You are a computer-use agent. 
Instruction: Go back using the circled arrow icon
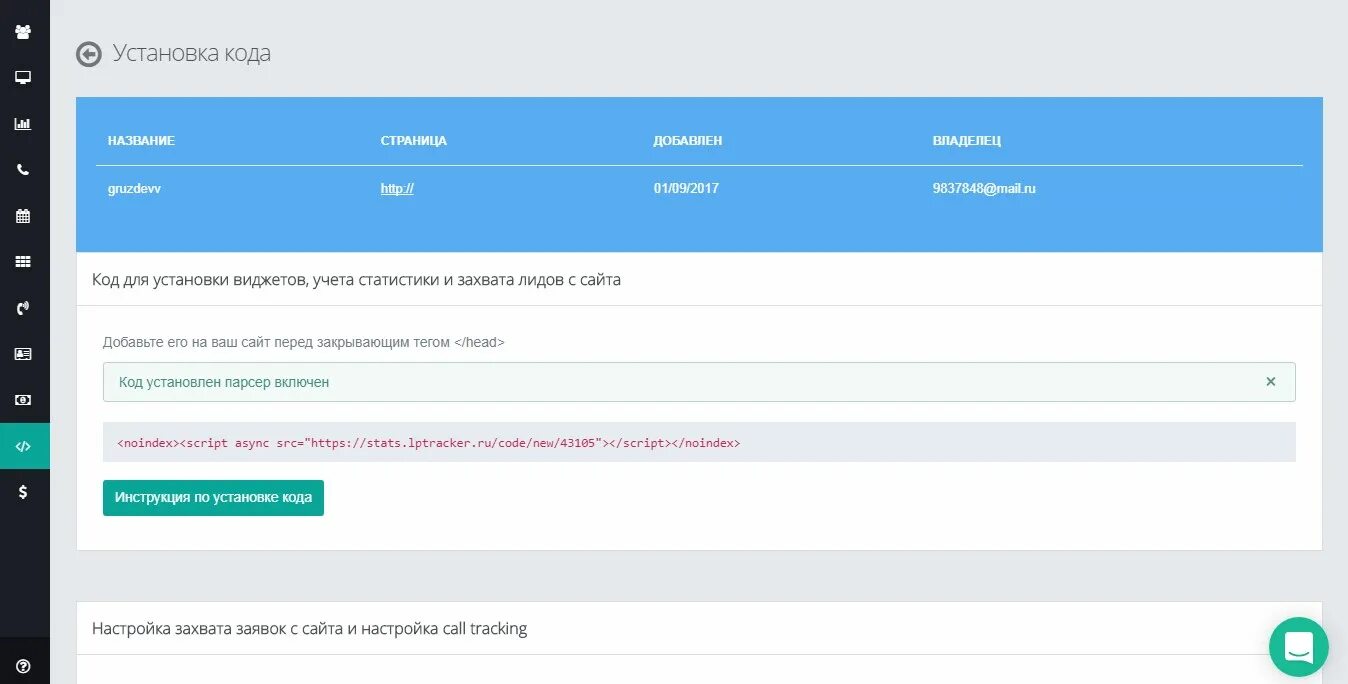(x=89, y=54)
